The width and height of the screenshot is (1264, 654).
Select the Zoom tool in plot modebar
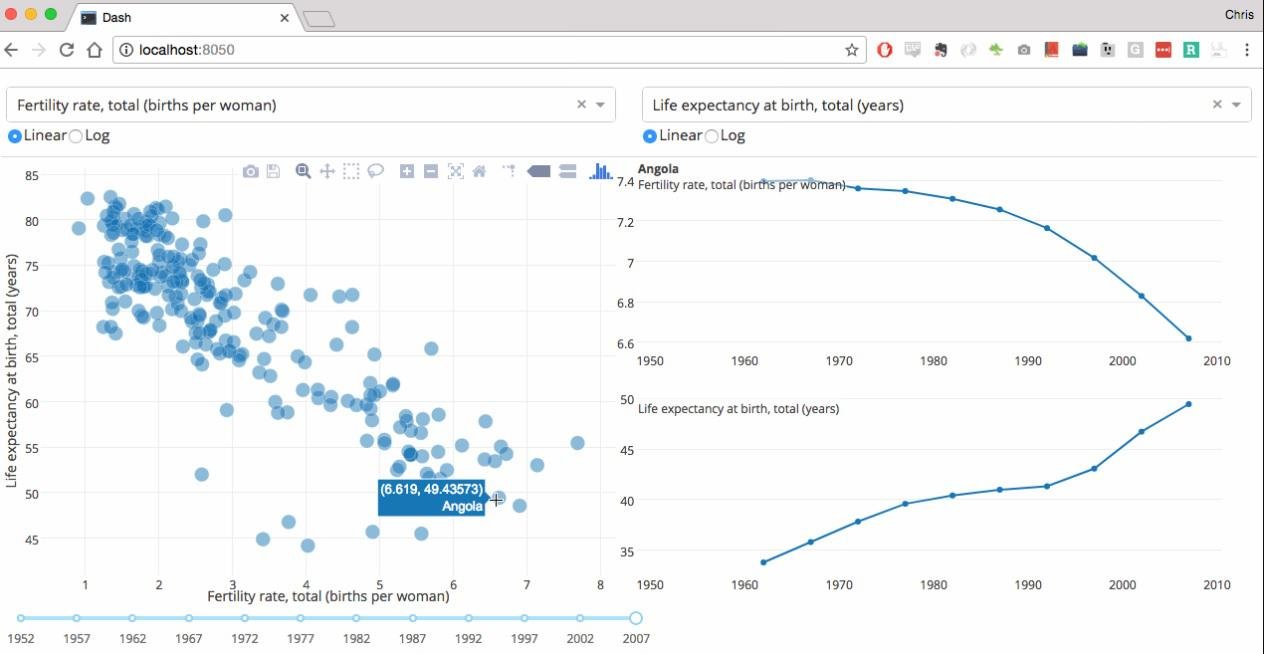click(x=303, y=171)
